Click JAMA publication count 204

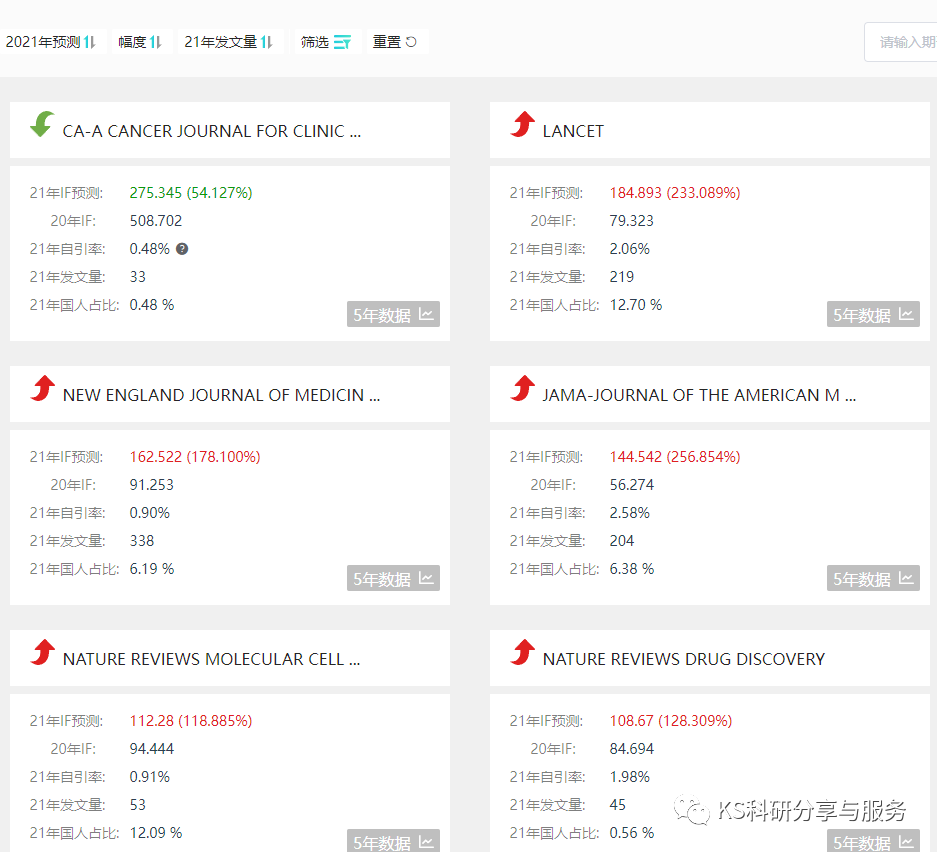621,541
